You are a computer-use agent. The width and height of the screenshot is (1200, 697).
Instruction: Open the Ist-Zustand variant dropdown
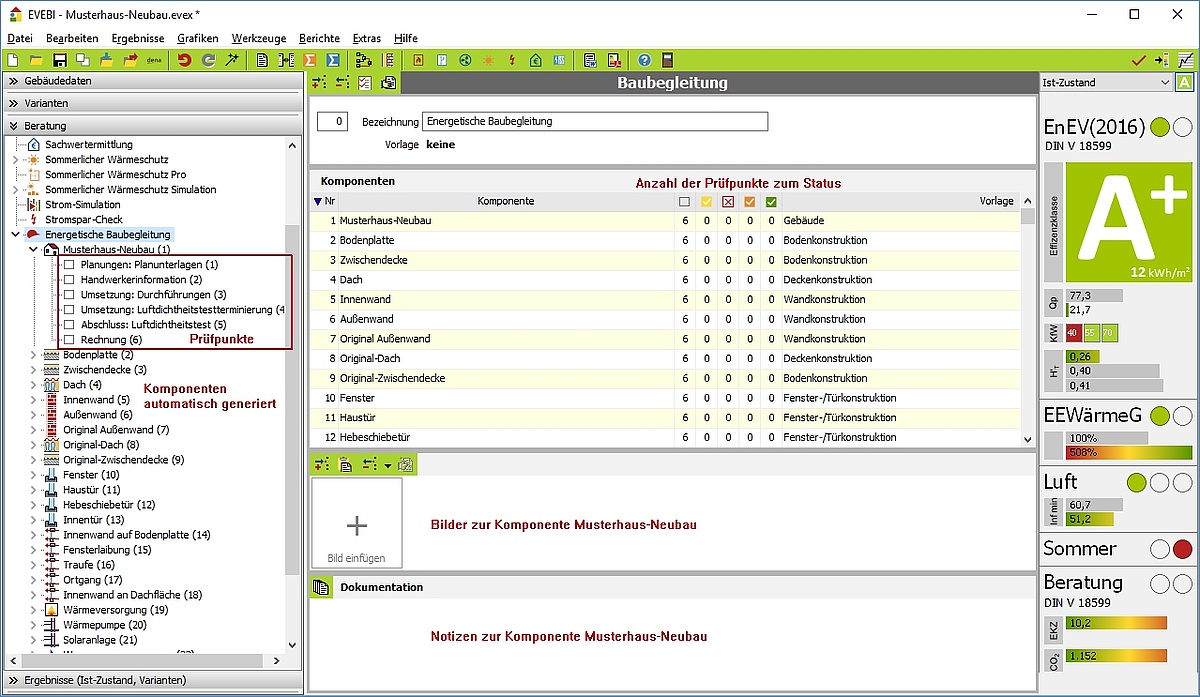1105,83
